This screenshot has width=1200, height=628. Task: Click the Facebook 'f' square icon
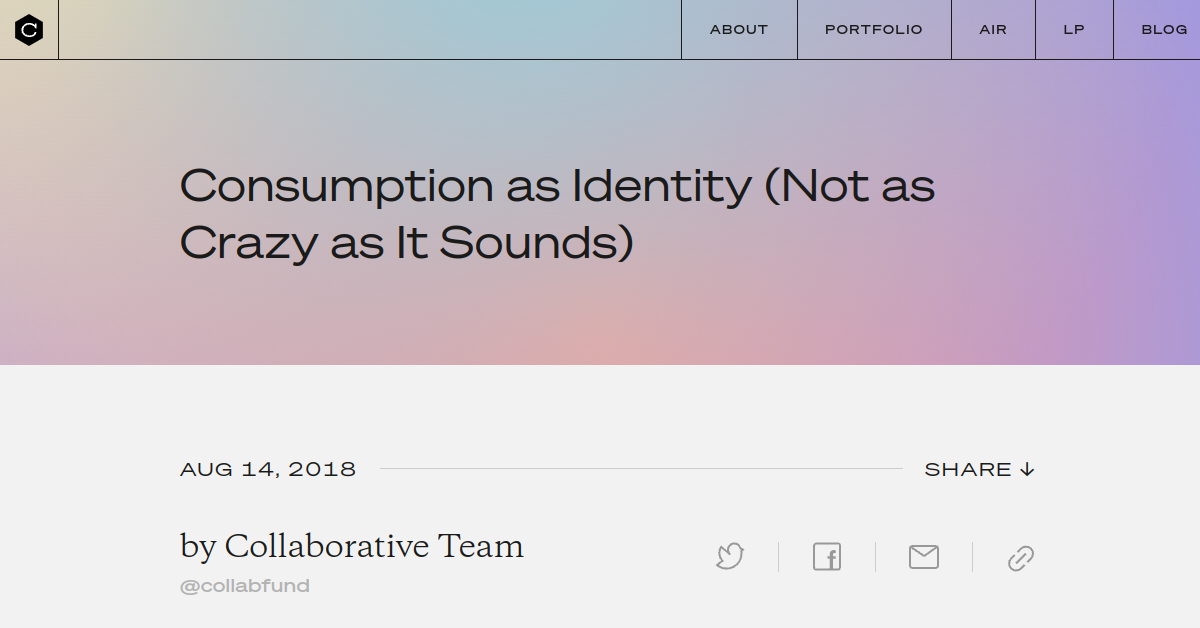click(x=827, y=557)
